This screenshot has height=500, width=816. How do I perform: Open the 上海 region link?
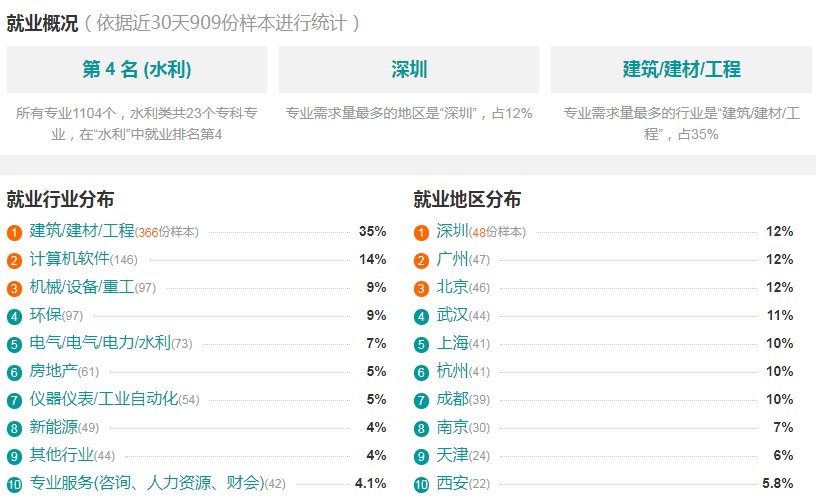click(452, 343)
